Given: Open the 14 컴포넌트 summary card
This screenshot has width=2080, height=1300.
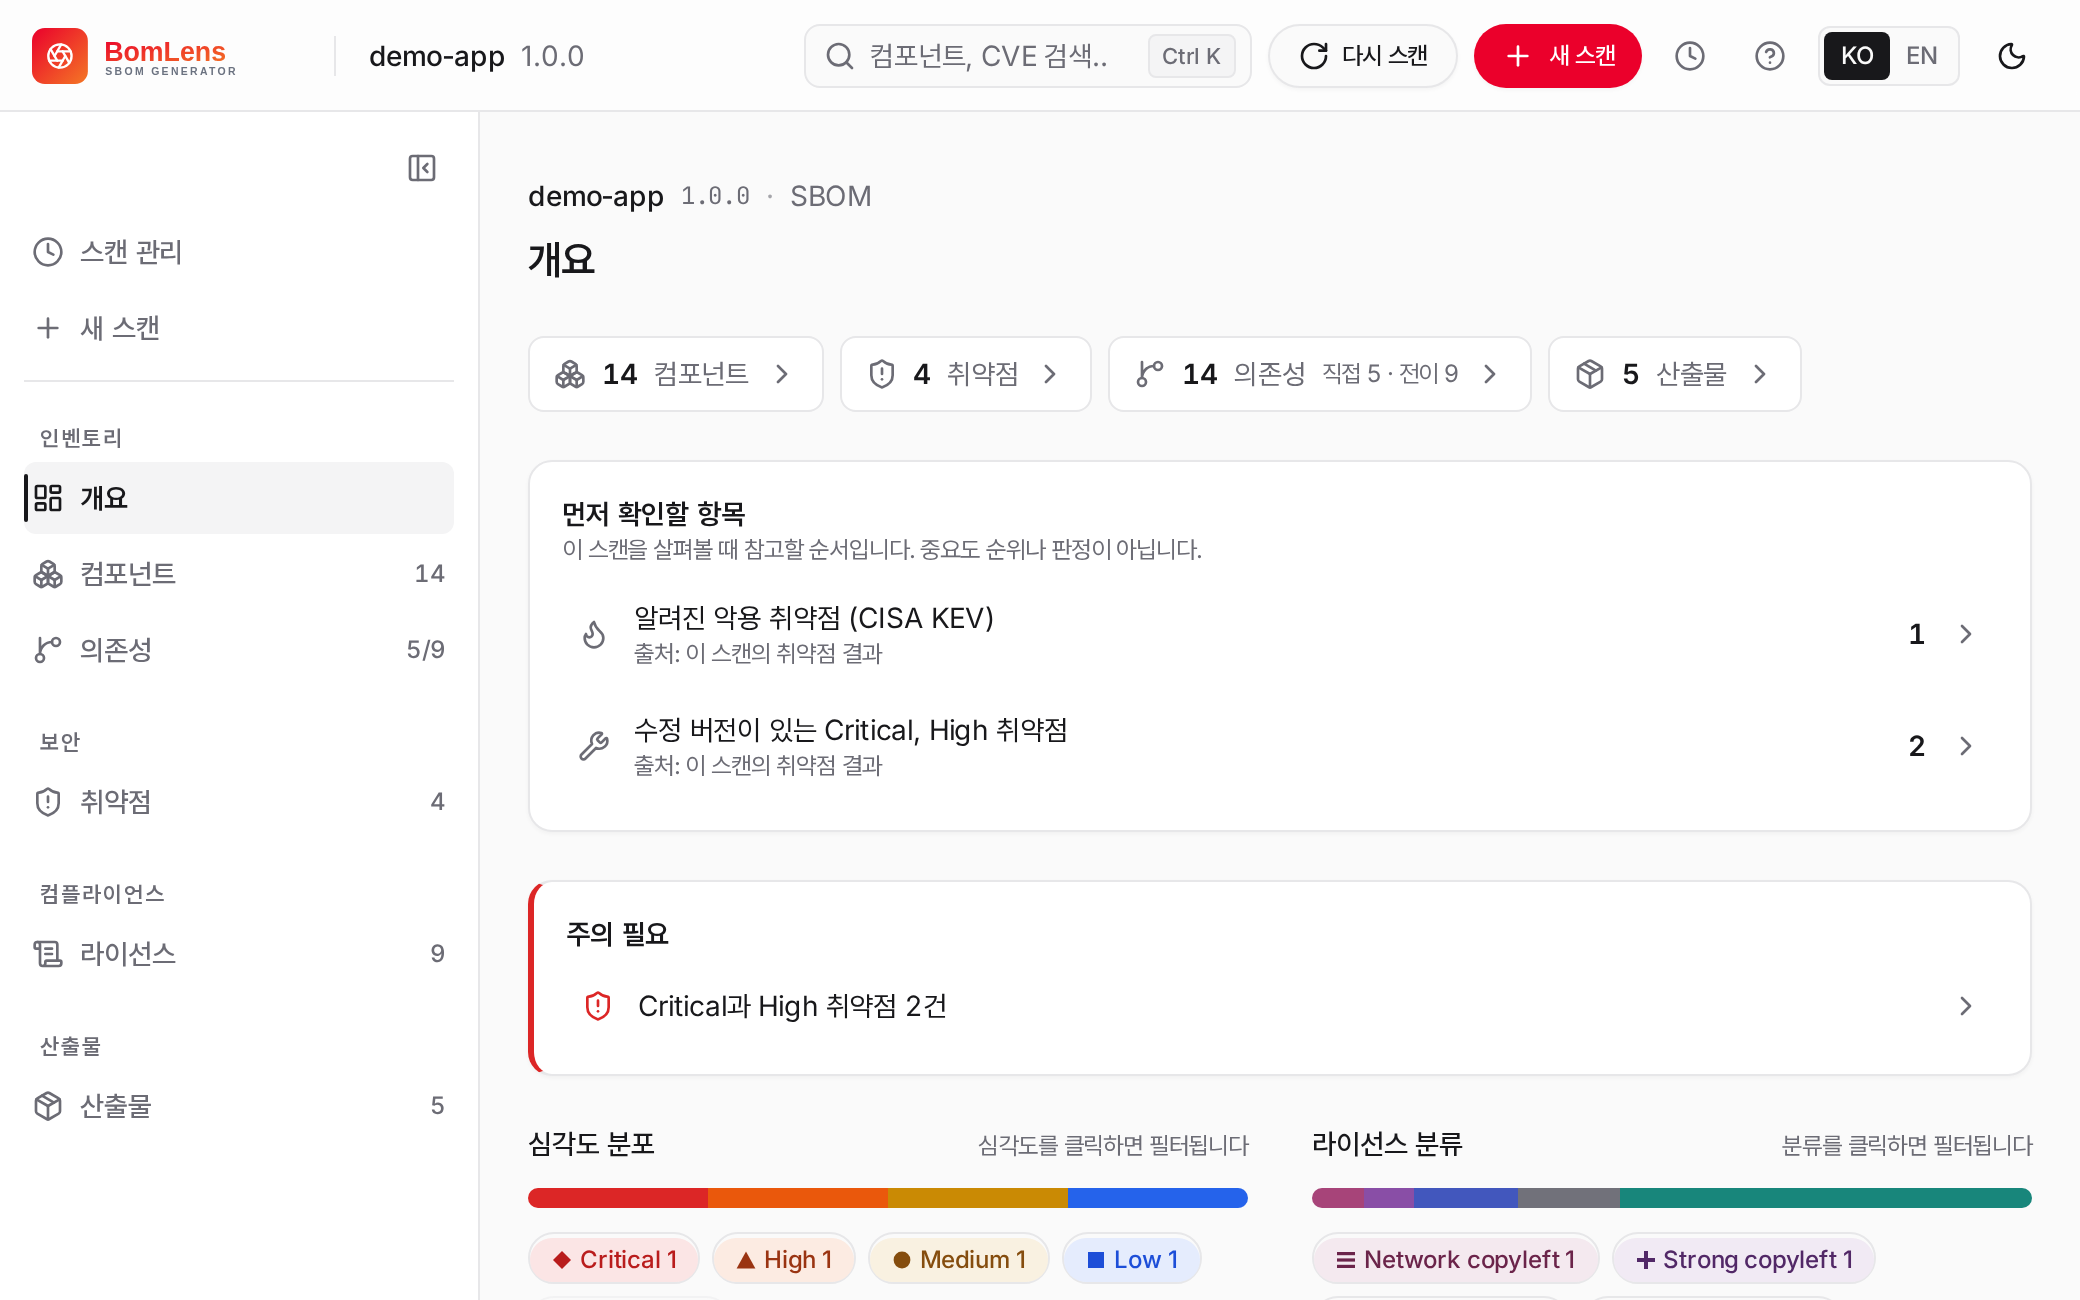Looking at the screenshot, I should point(676,374).
